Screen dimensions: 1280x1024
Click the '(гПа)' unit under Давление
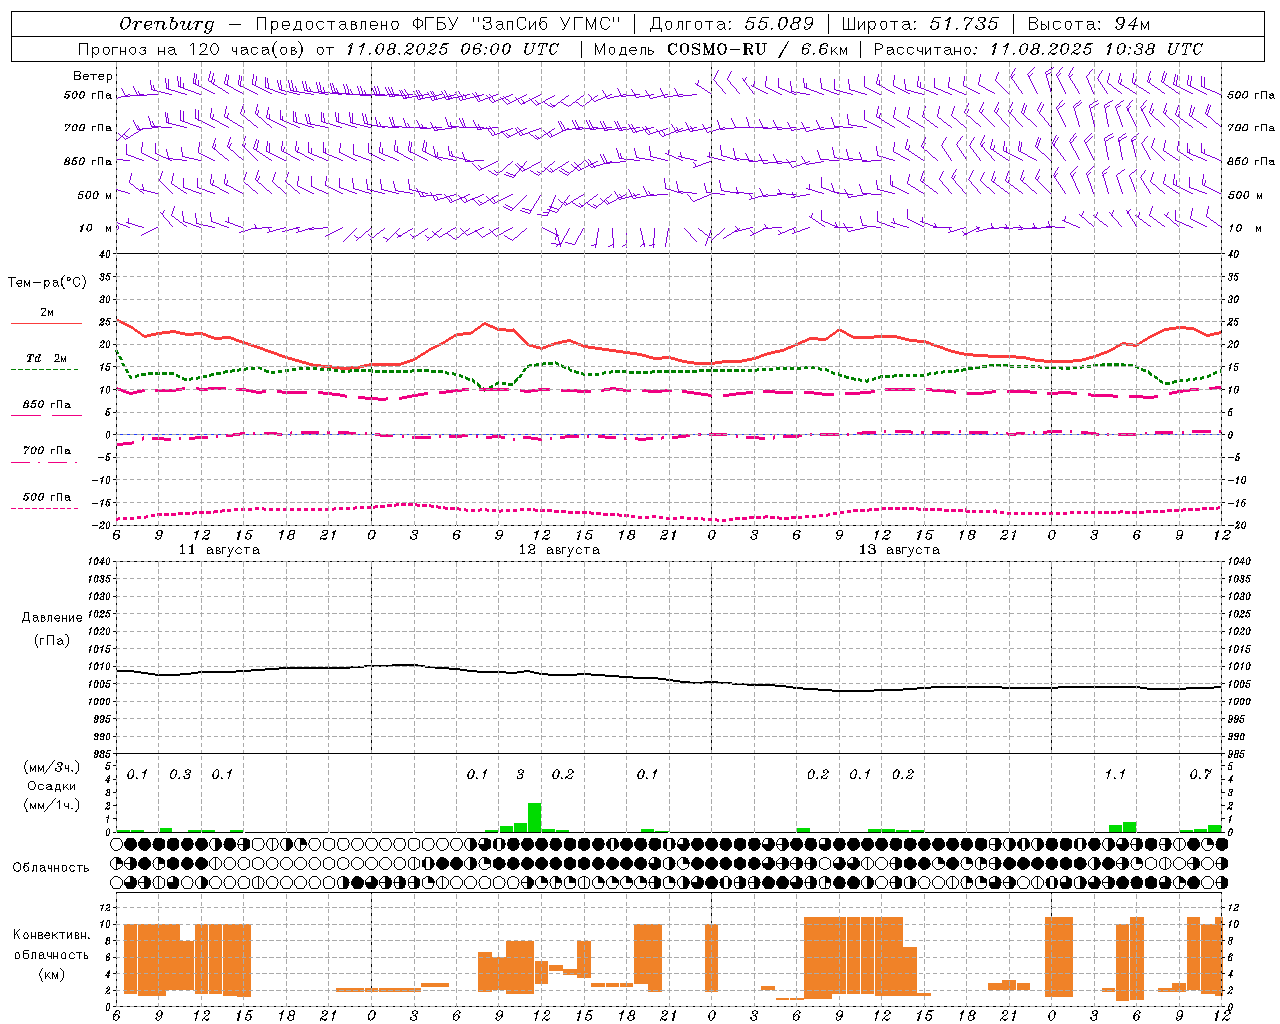coord(52,640)
